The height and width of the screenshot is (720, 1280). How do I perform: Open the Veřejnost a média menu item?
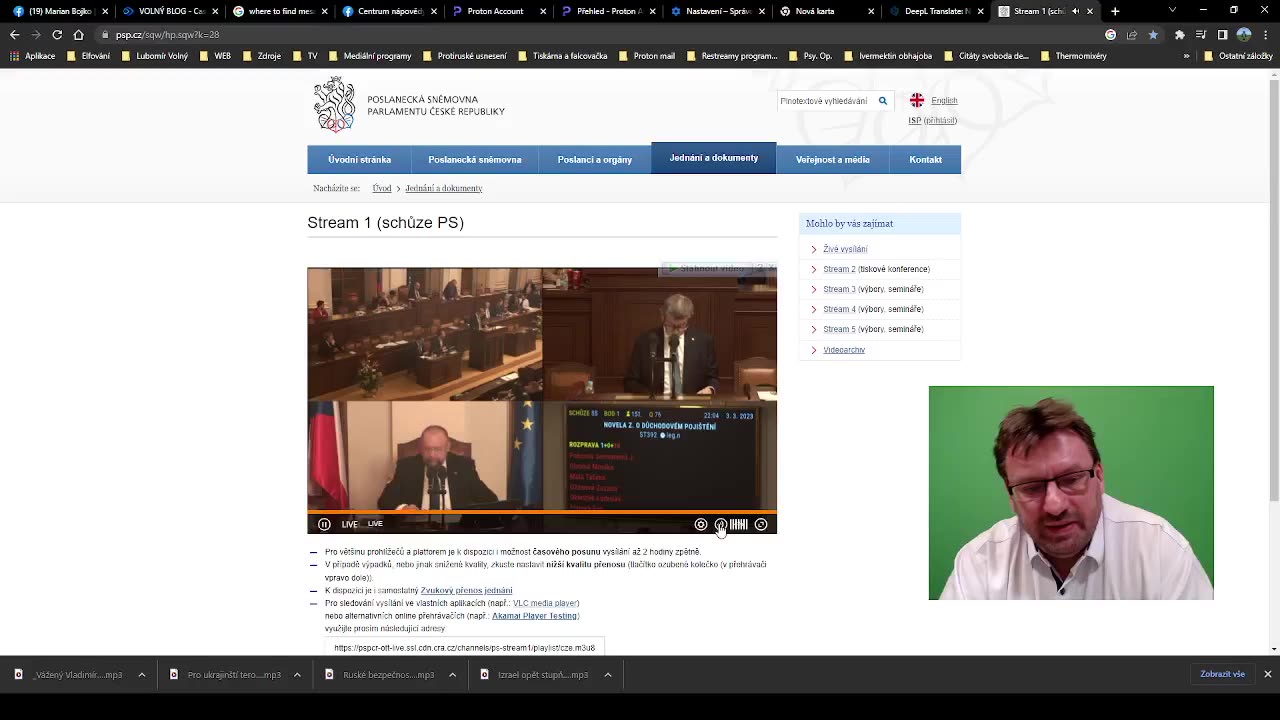point(833,160)
